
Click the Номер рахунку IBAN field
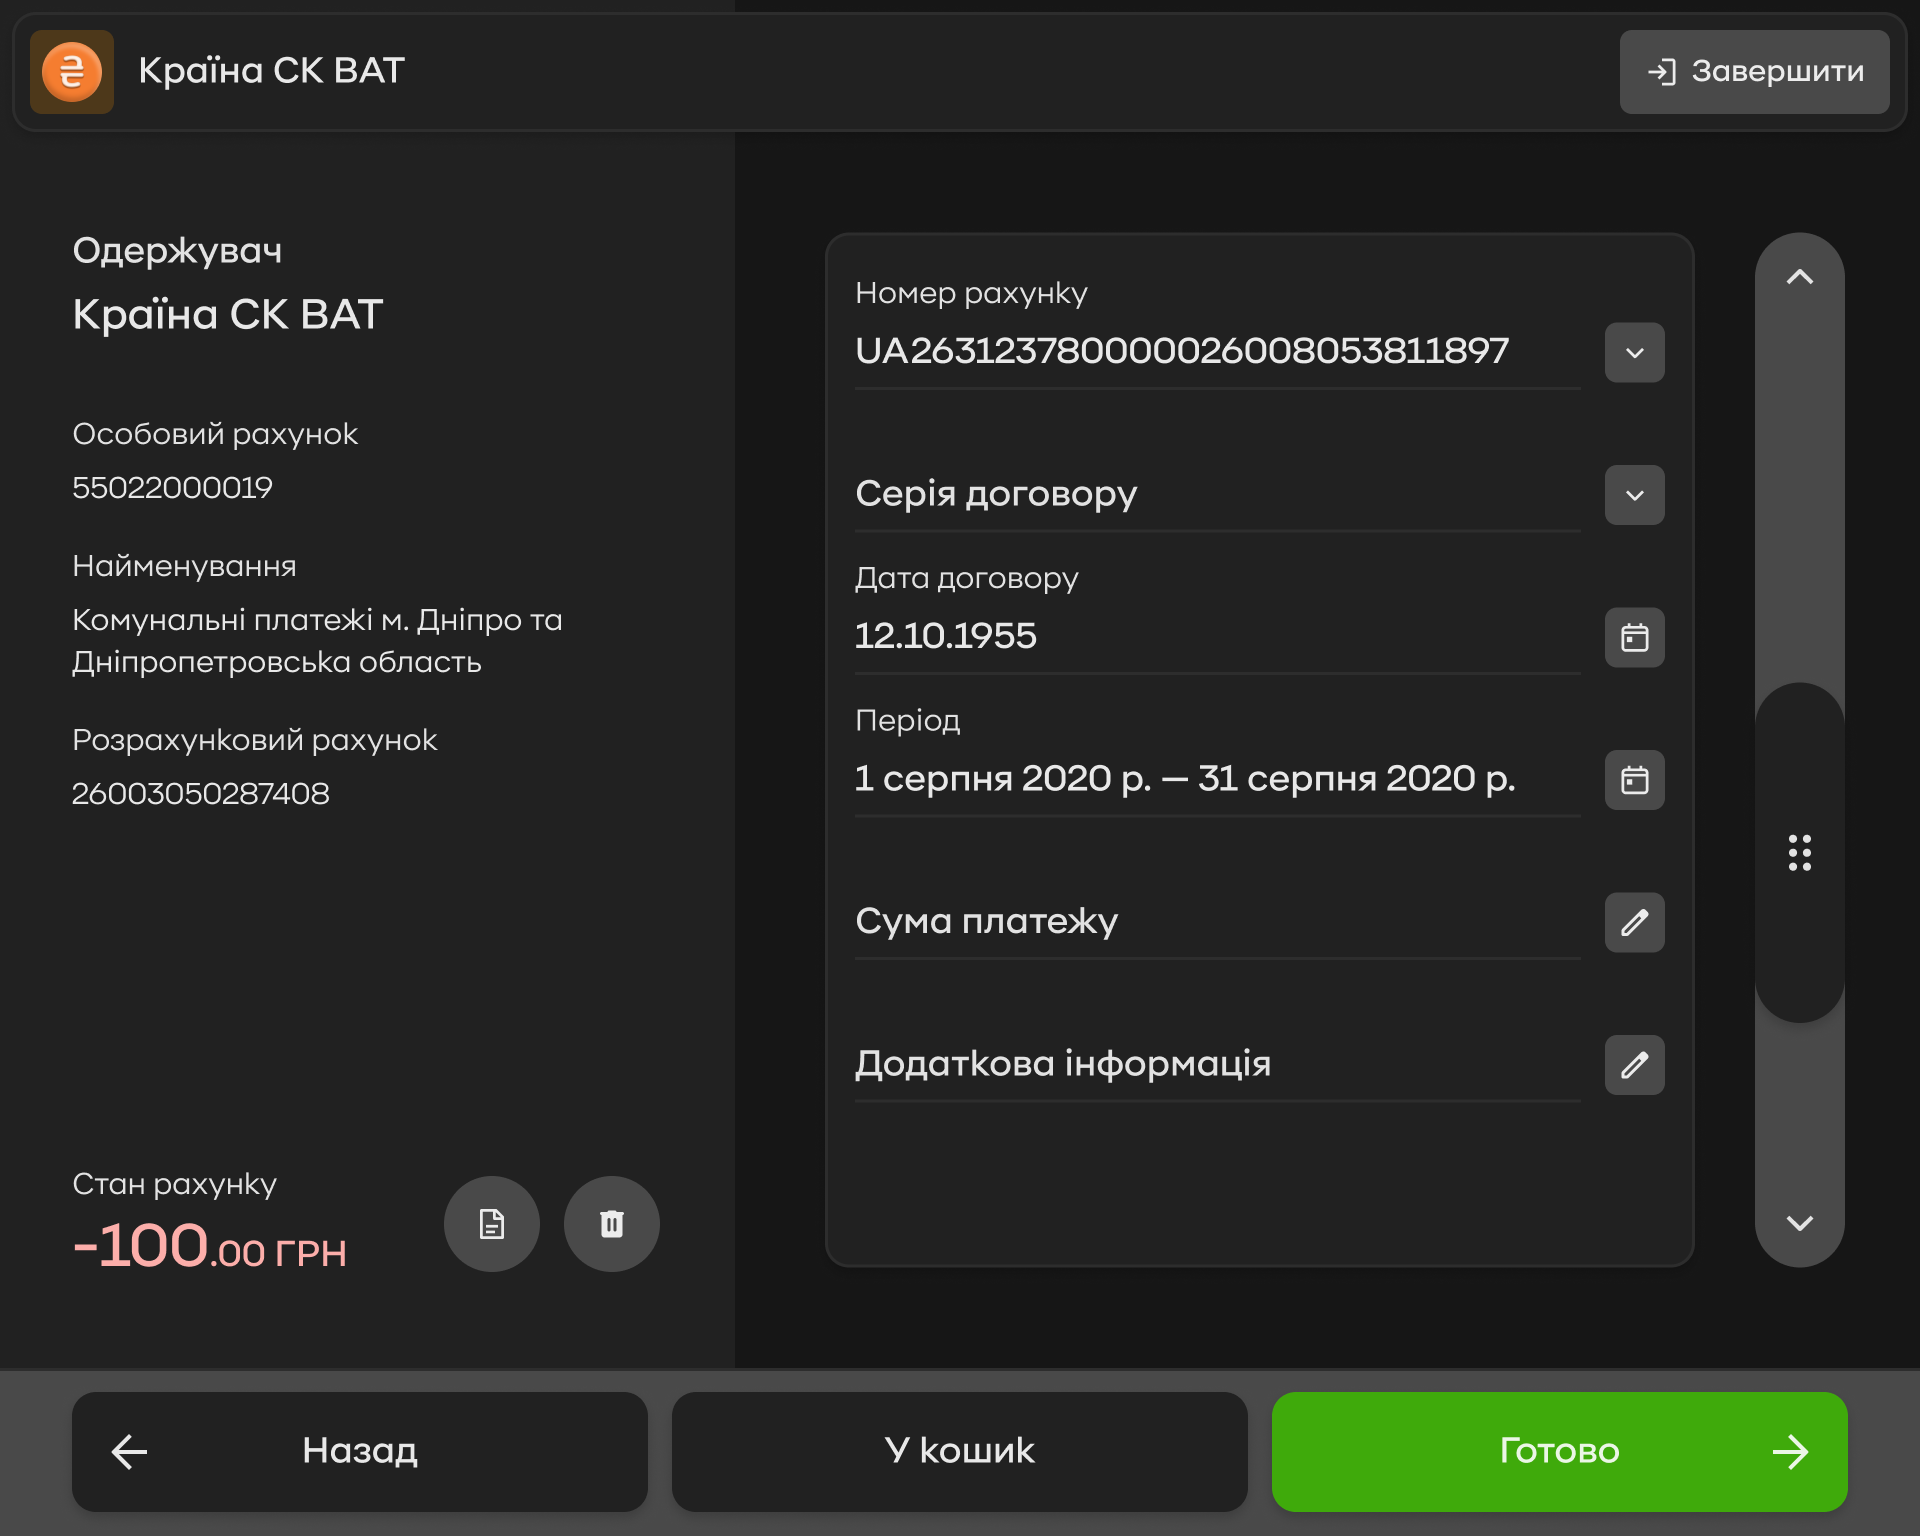[1218, 351]
